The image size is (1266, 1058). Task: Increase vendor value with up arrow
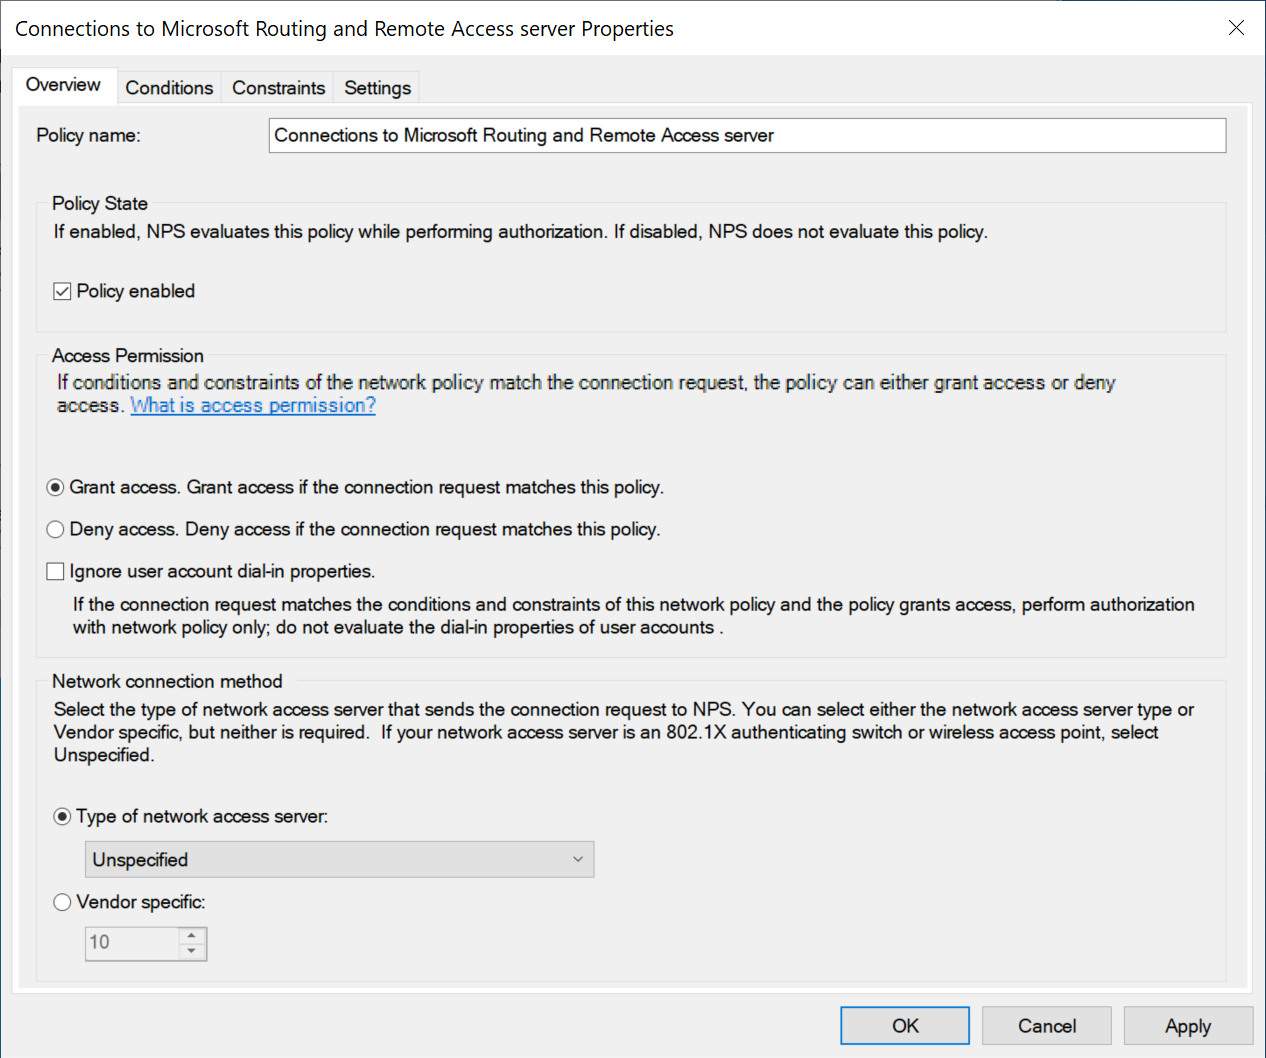[x=192, y=936]
